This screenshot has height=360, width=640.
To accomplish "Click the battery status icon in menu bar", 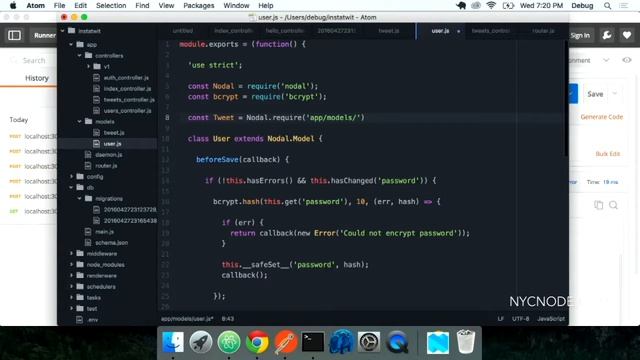I will pos(508,5).
